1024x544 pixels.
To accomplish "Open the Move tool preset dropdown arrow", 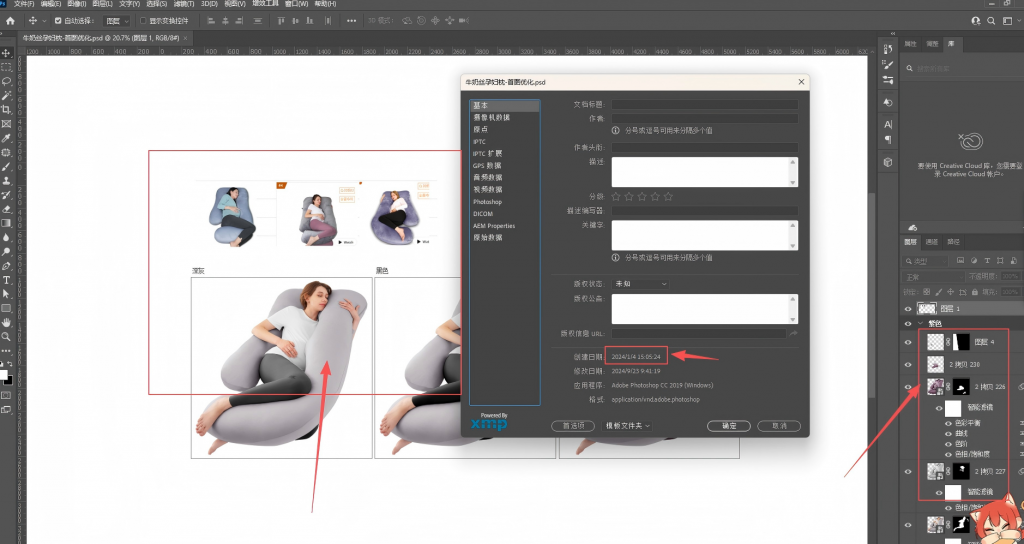I will coord(44,21).
